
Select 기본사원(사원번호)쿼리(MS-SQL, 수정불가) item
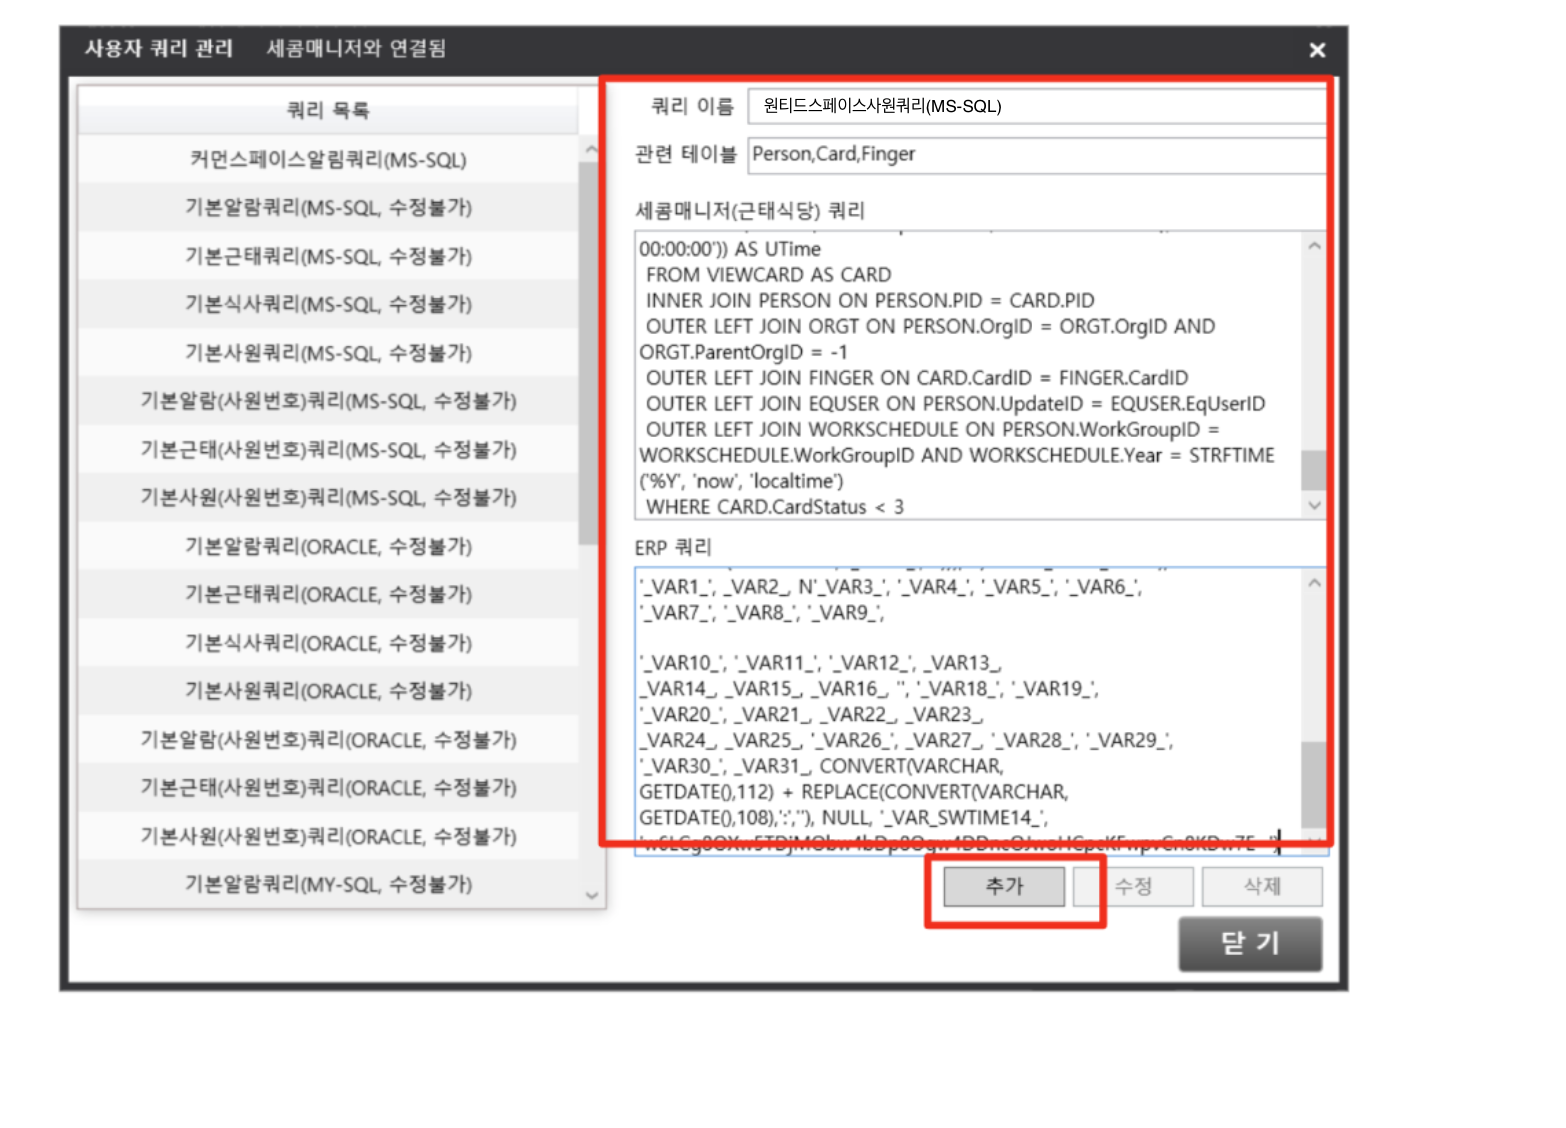328,498
